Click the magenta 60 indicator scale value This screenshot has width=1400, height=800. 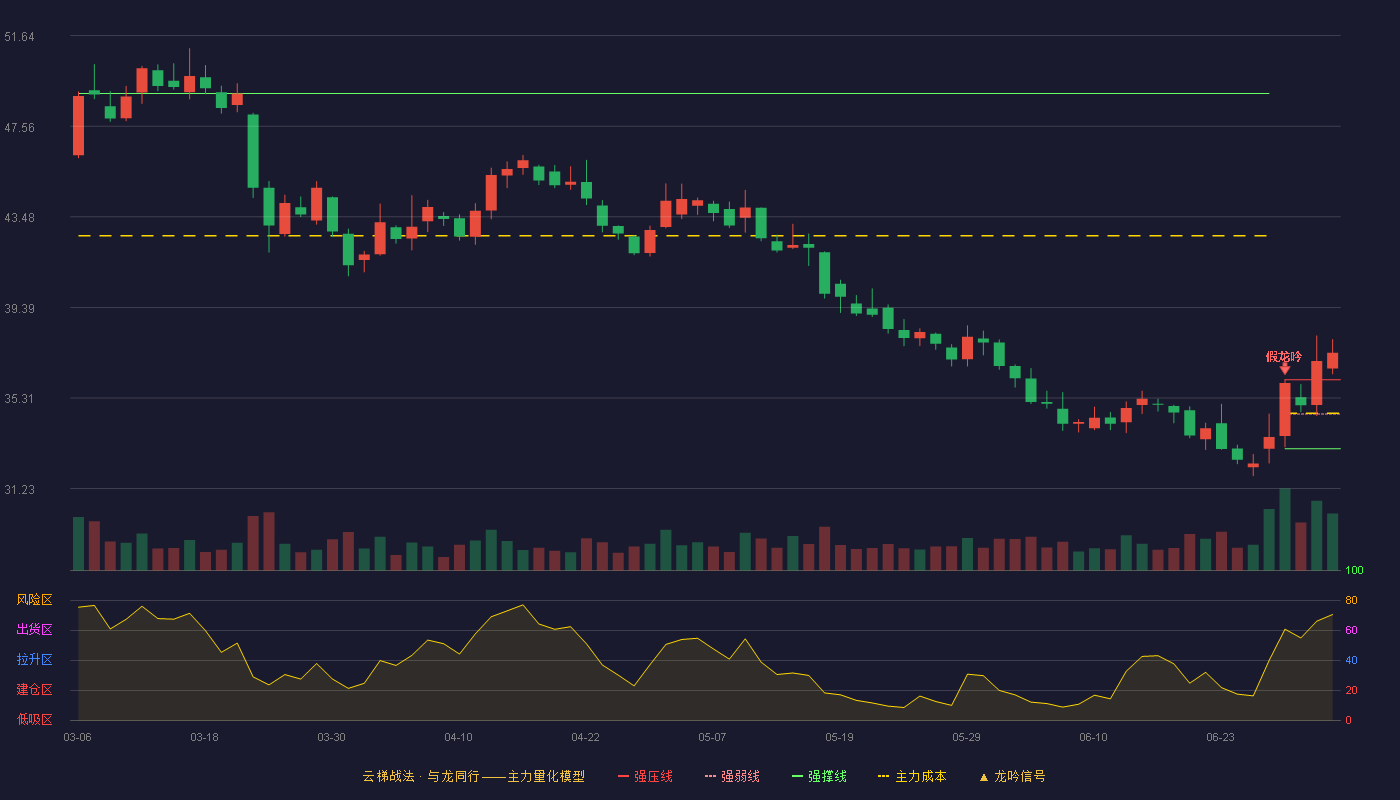tap(1351, 630)
